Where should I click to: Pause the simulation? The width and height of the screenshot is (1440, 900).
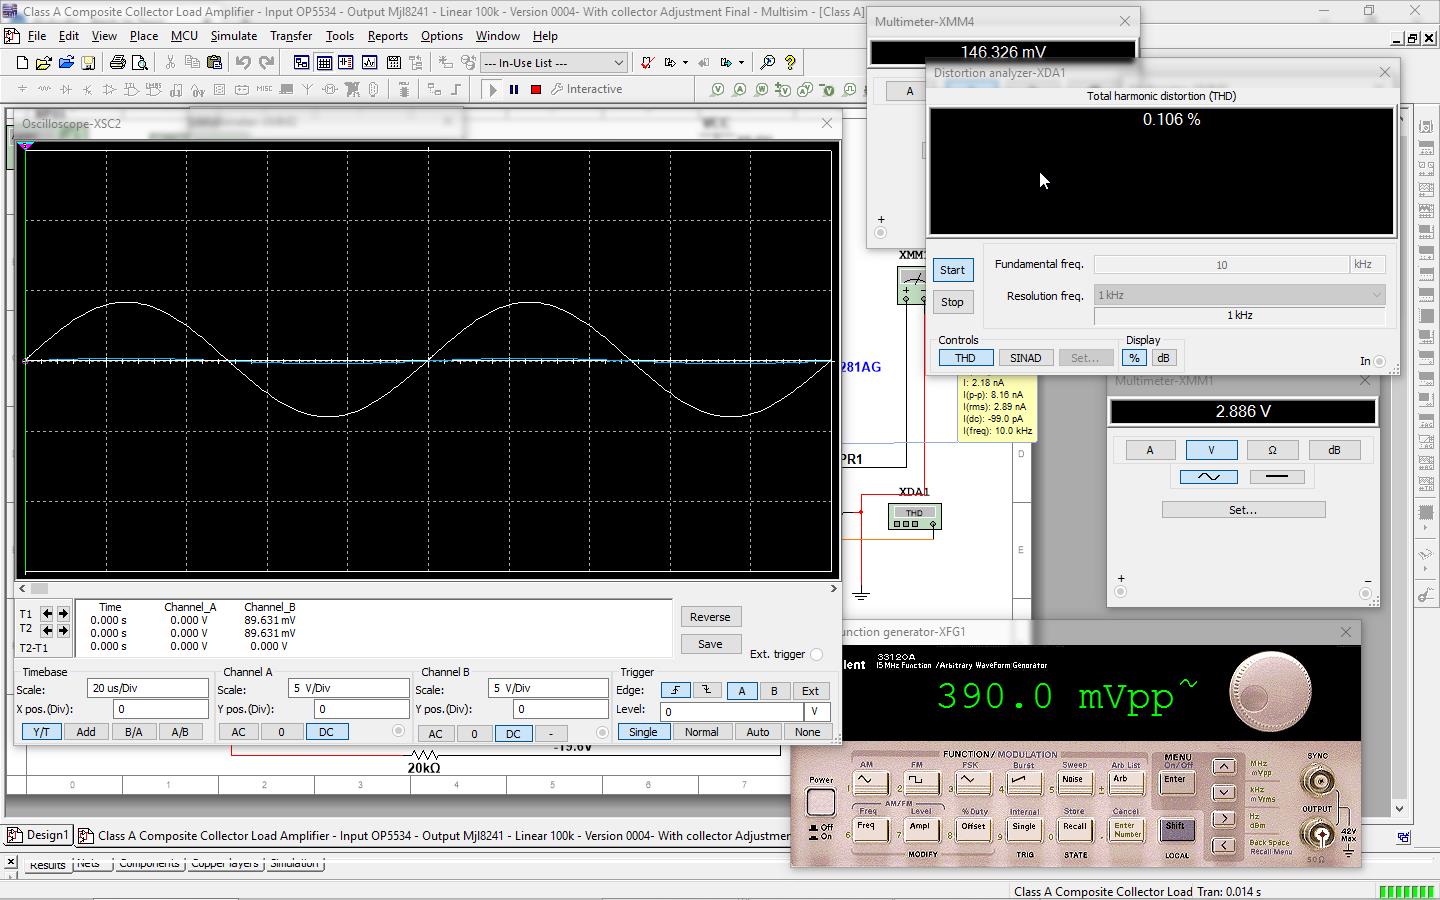coord(514,89)
